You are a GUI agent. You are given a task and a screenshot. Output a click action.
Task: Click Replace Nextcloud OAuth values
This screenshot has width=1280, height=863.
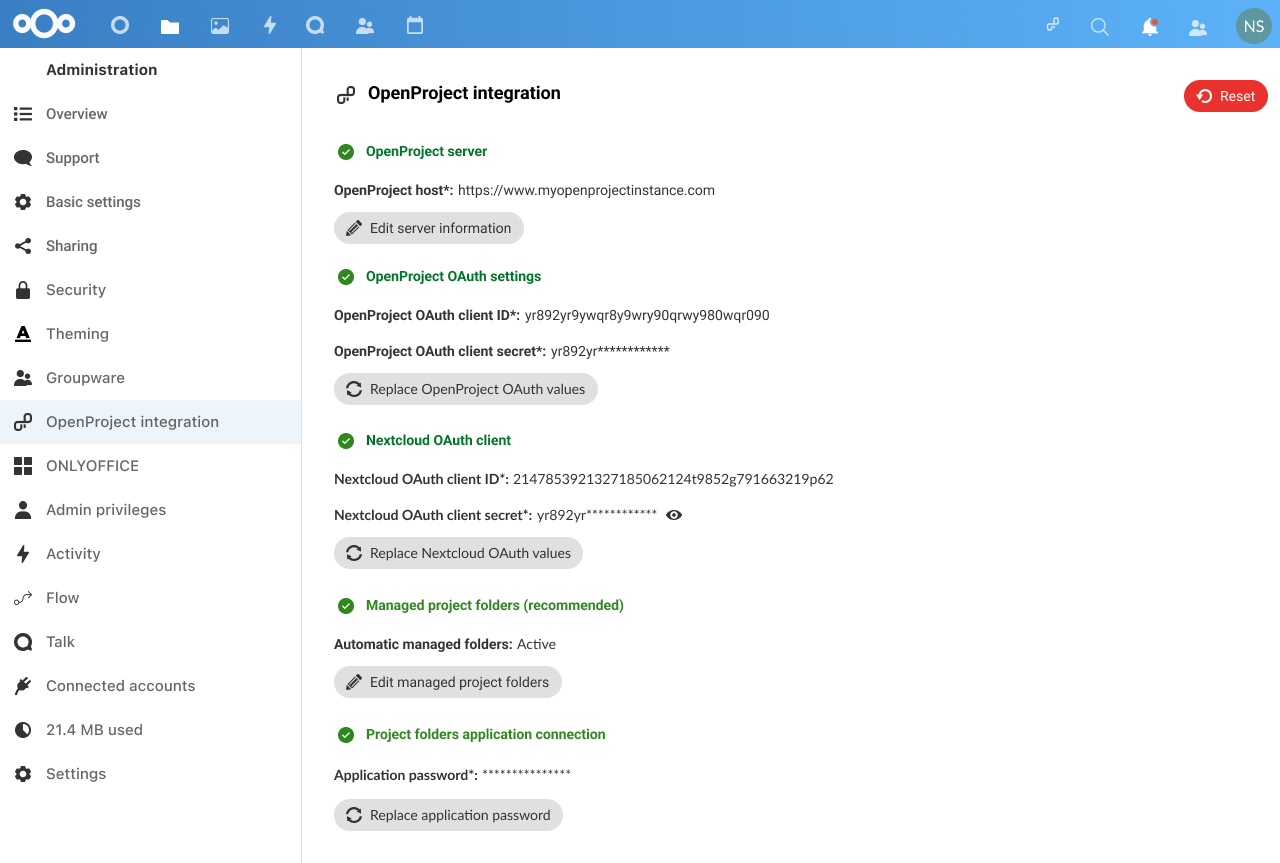point(458,553)
